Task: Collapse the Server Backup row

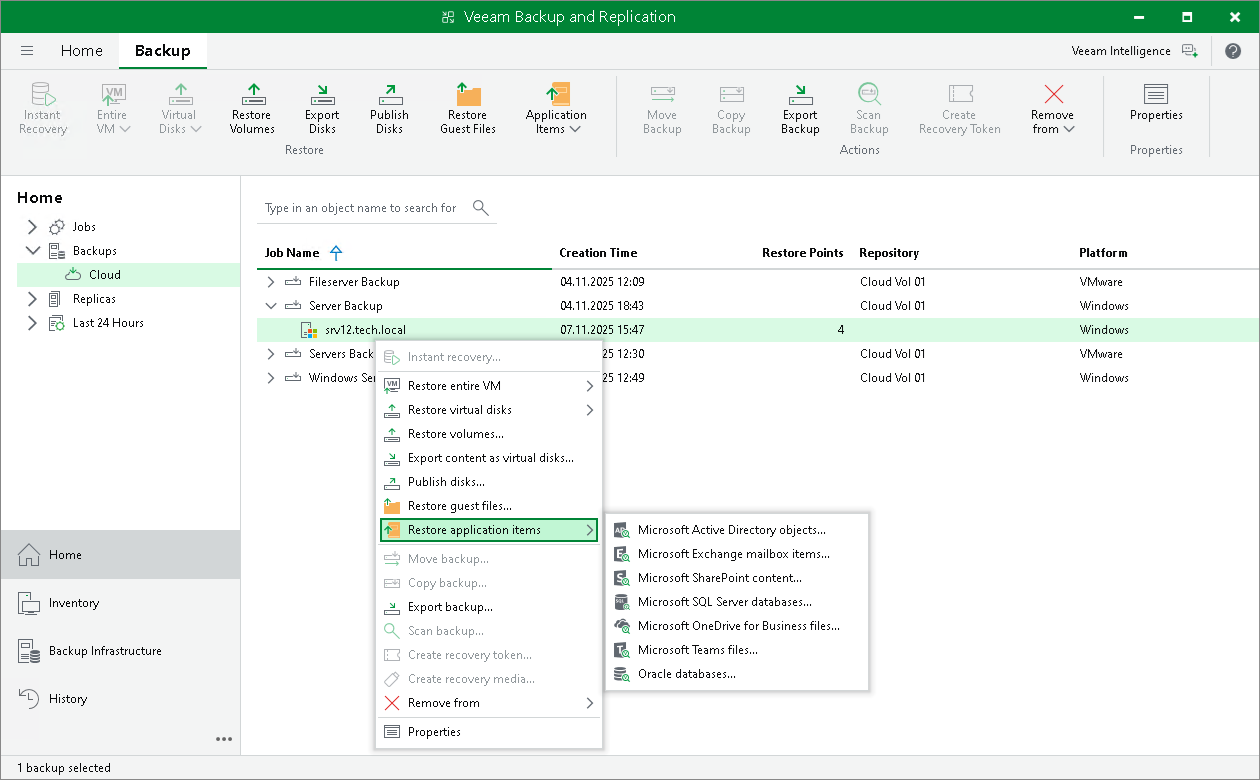Action: [x=271, y=306]
